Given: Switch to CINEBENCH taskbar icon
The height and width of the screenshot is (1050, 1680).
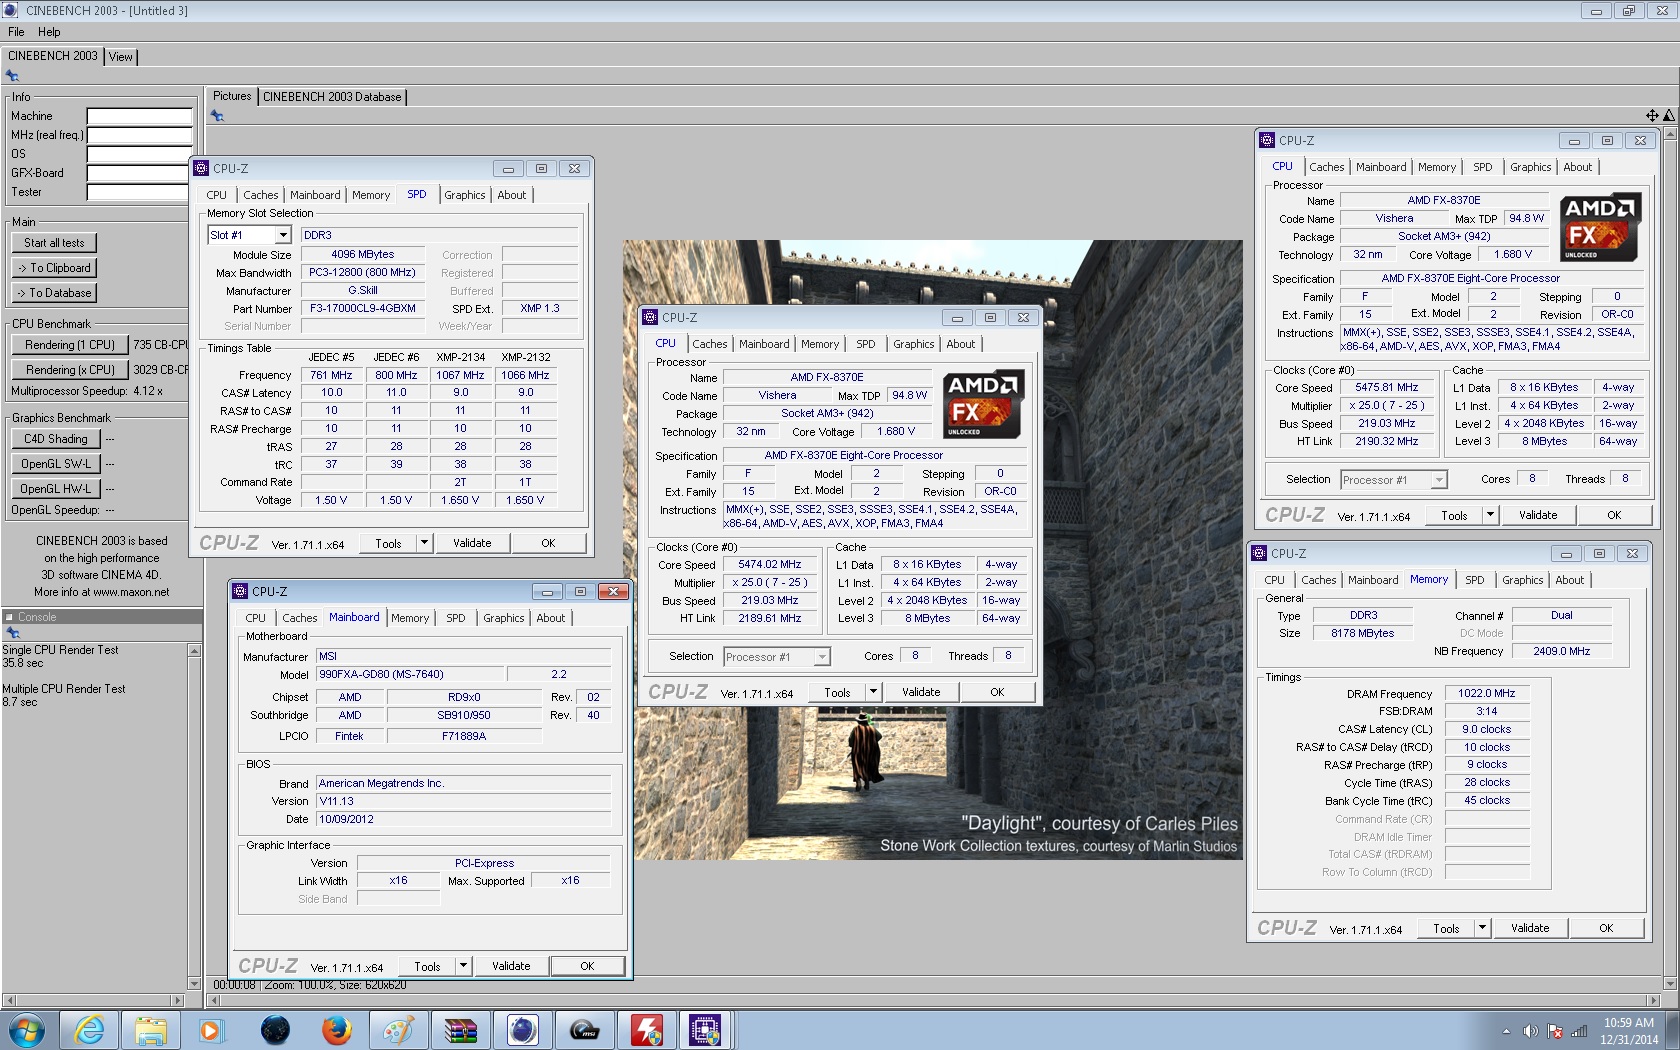Looking at the screenshot, I should pyautogui.click(x=522, y=1029).
